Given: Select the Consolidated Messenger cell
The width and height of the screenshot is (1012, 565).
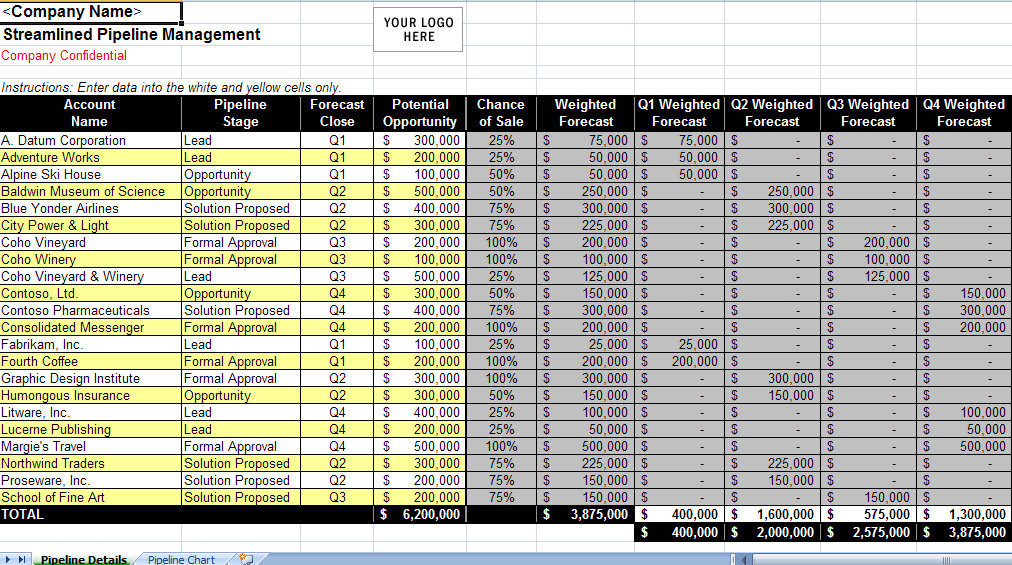Looking at the screenshot, I should (x=90, y=327).
